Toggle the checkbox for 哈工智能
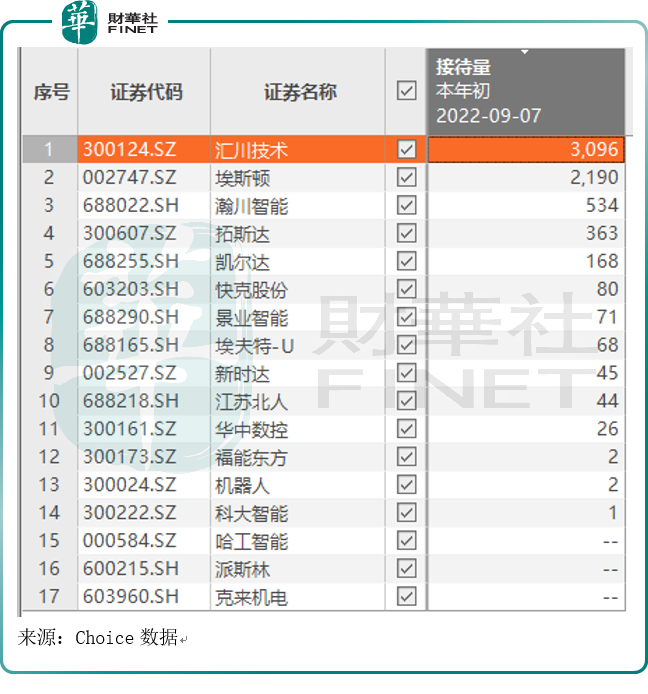The height and width of the screenshot is (694, 648). pos(406,540)
